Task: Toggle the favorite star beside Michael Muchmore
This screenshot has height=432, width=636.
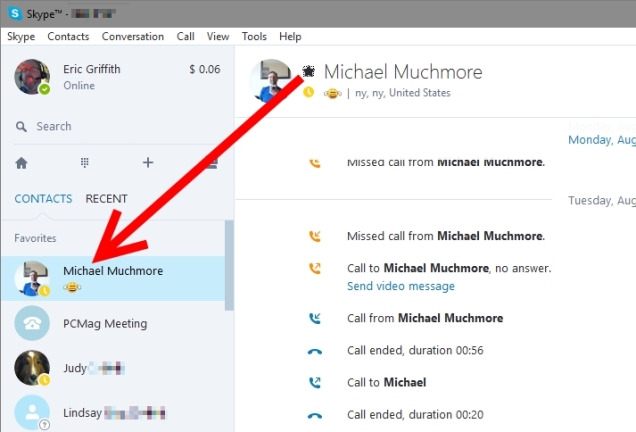Action: click(x=309, y=72)
